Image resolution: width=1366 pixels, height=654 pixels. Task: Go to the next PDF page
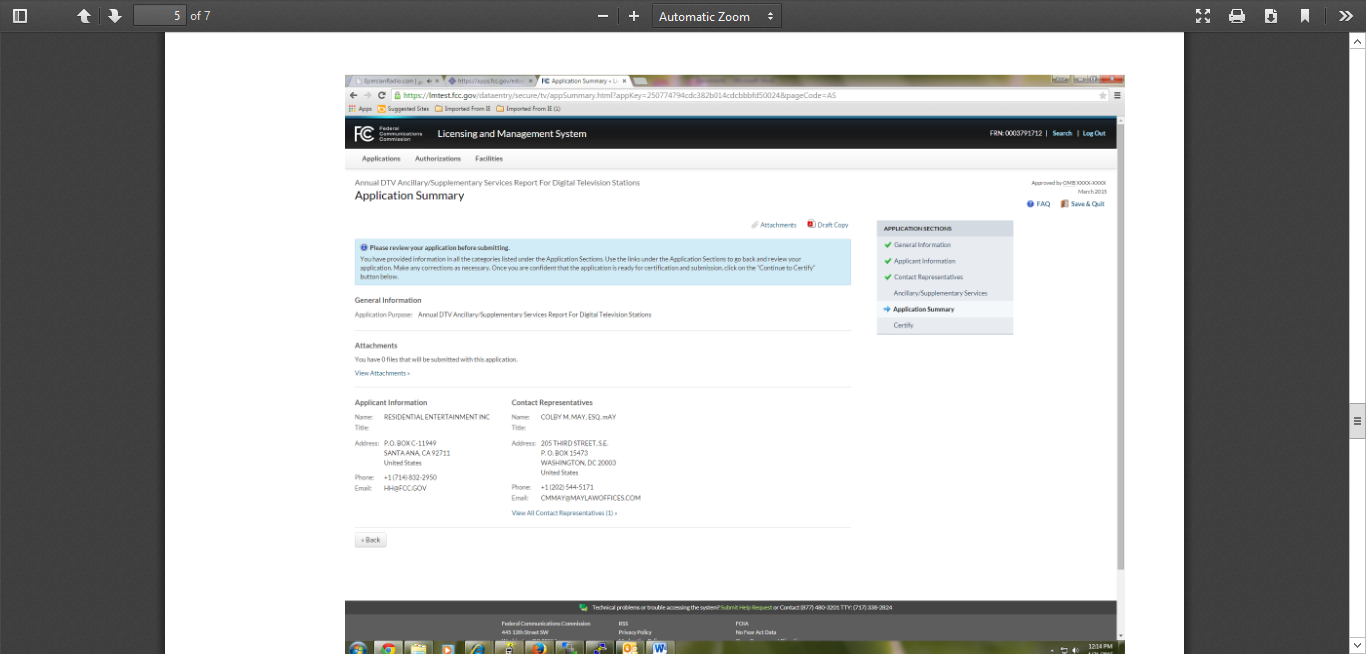coord(115,16)
